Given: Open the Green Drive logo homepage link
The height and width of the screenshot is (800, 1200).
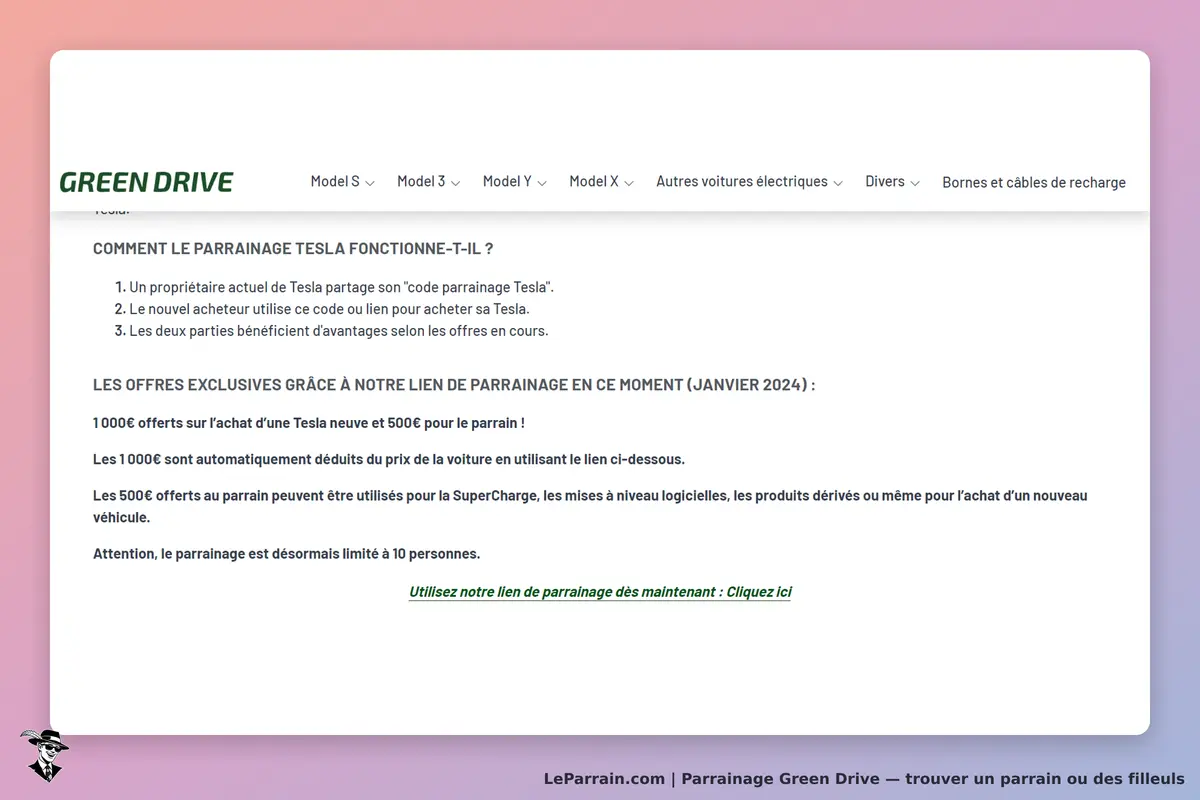Looking at the screenshot, I should pos(146,182).
